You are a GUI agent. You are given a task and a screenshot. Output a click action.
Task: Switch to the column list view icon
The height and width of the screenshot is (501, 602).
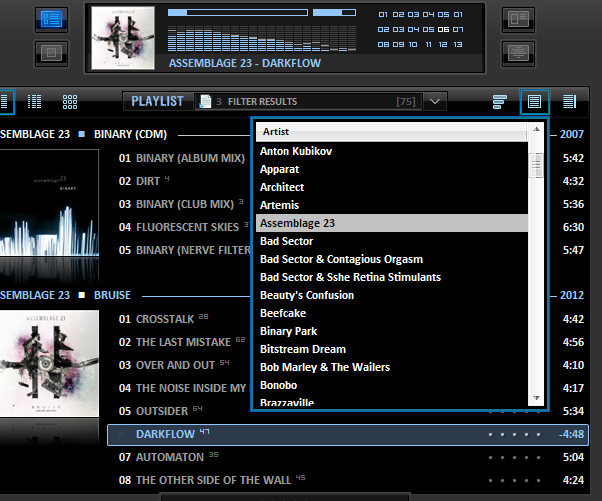(x=35, y=101)
